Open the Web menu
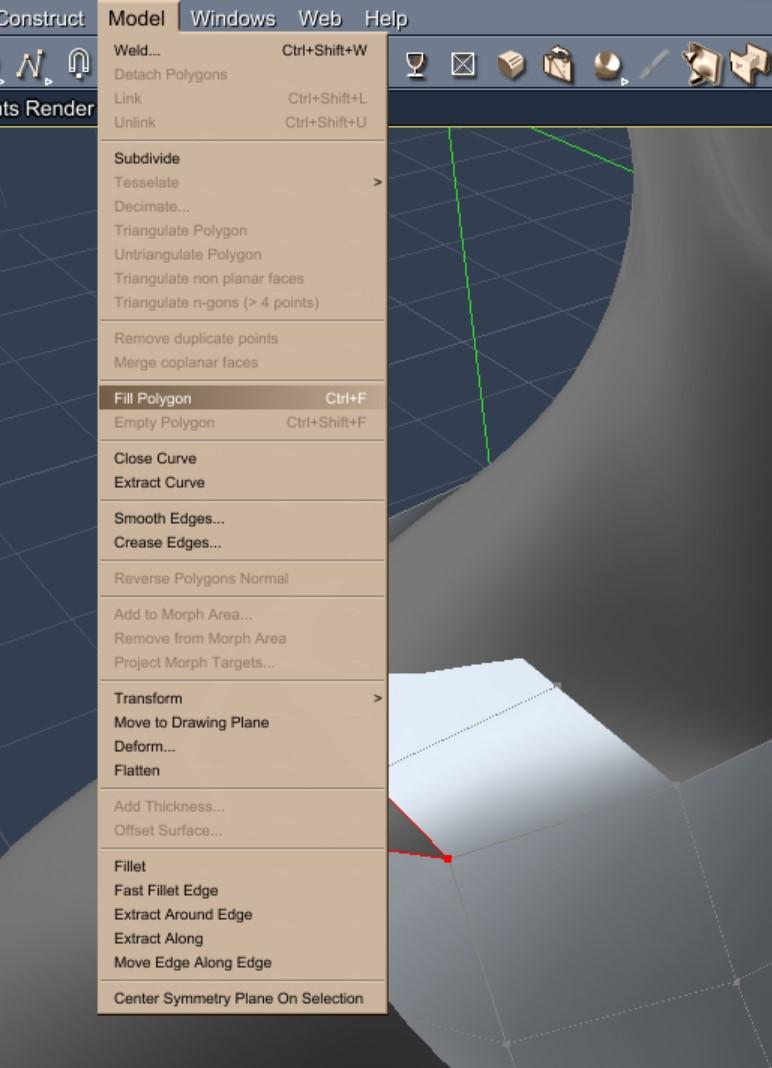This screenshot has height=1068, width=772. tap(320, 18)
